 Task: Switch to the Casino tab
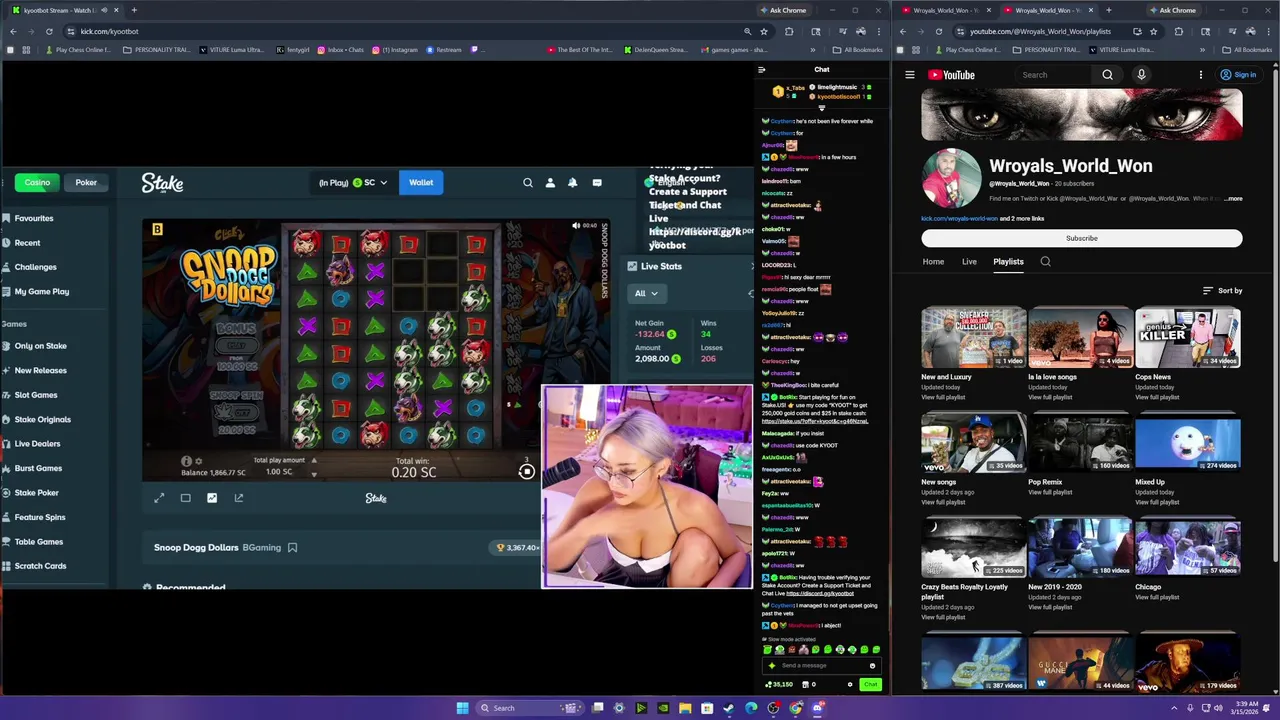point(37,183)
